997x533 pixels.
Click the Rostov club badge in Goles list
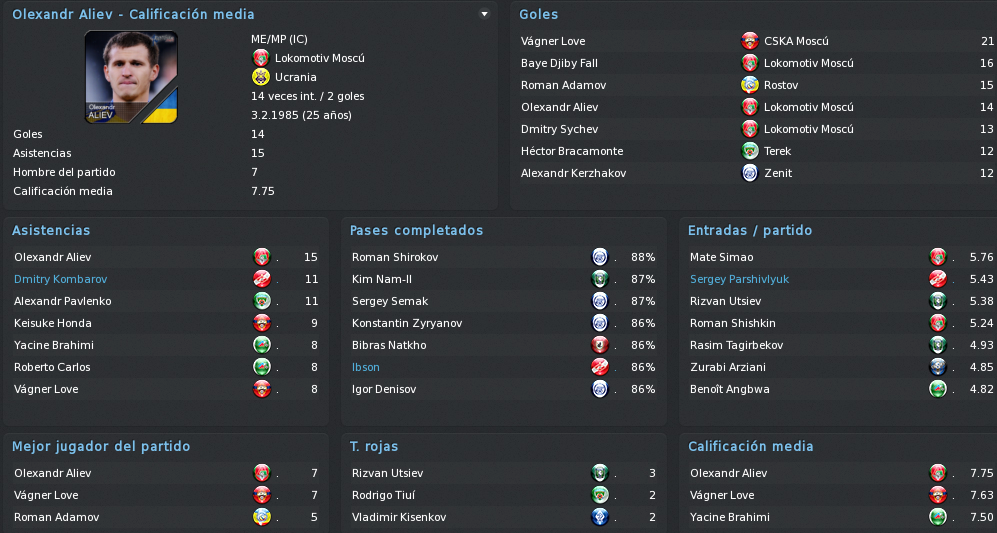click(x=750, y=85)
